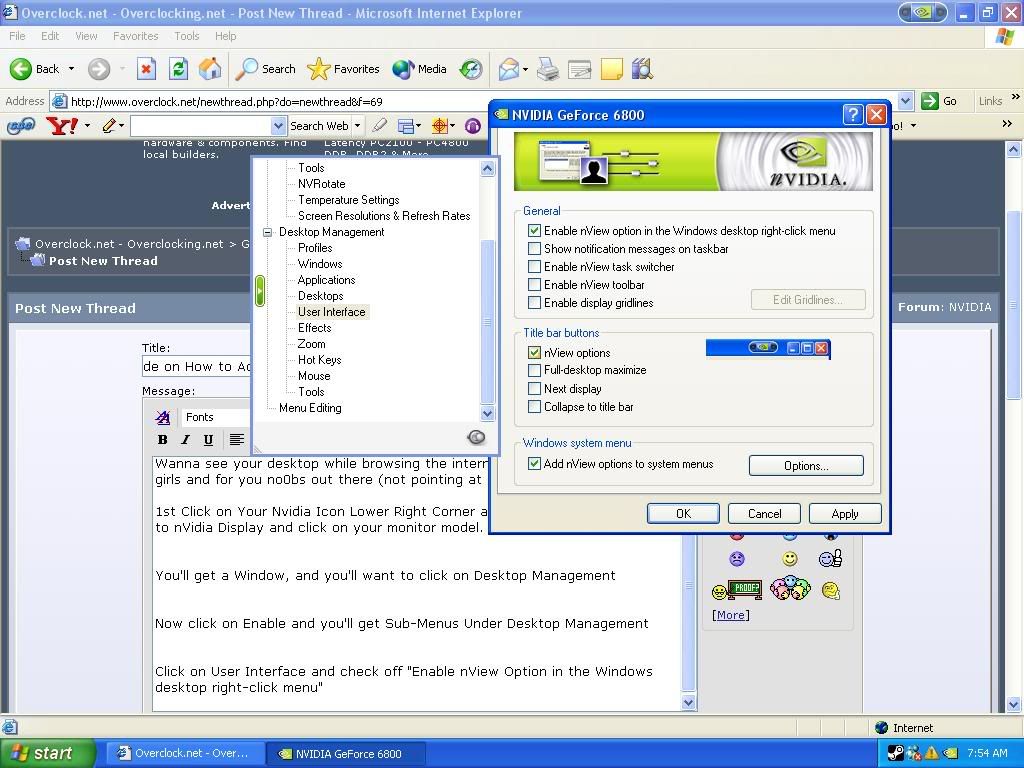Insert the yellow smiling face smiley
The height and width of the screenshot is (768, 1024).
[790, 558]
